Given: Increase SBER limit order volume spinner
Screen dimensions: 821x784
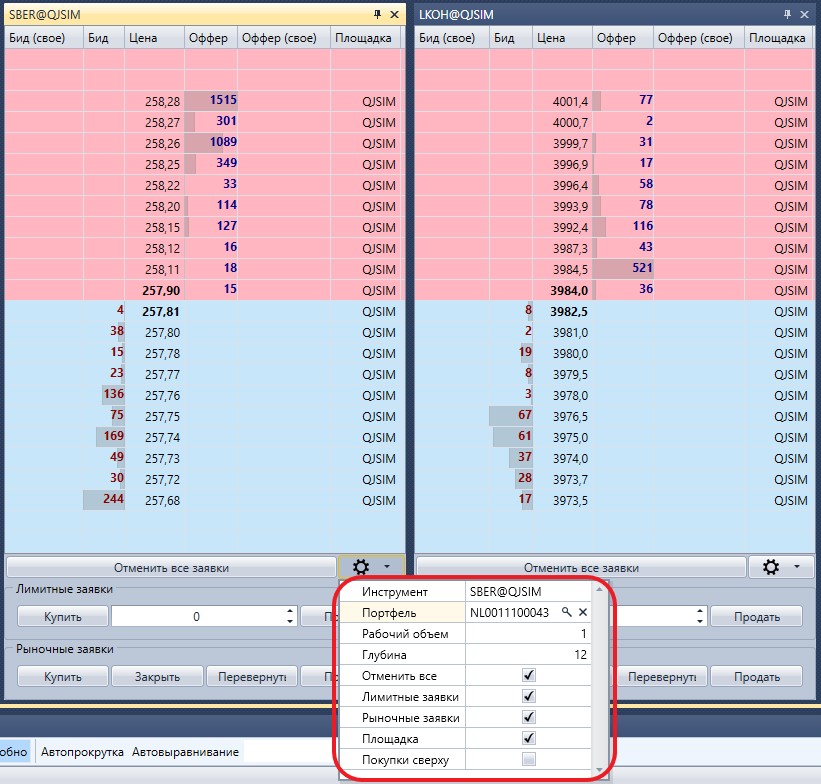Looking at the screenshot, I should click(290, 611).
